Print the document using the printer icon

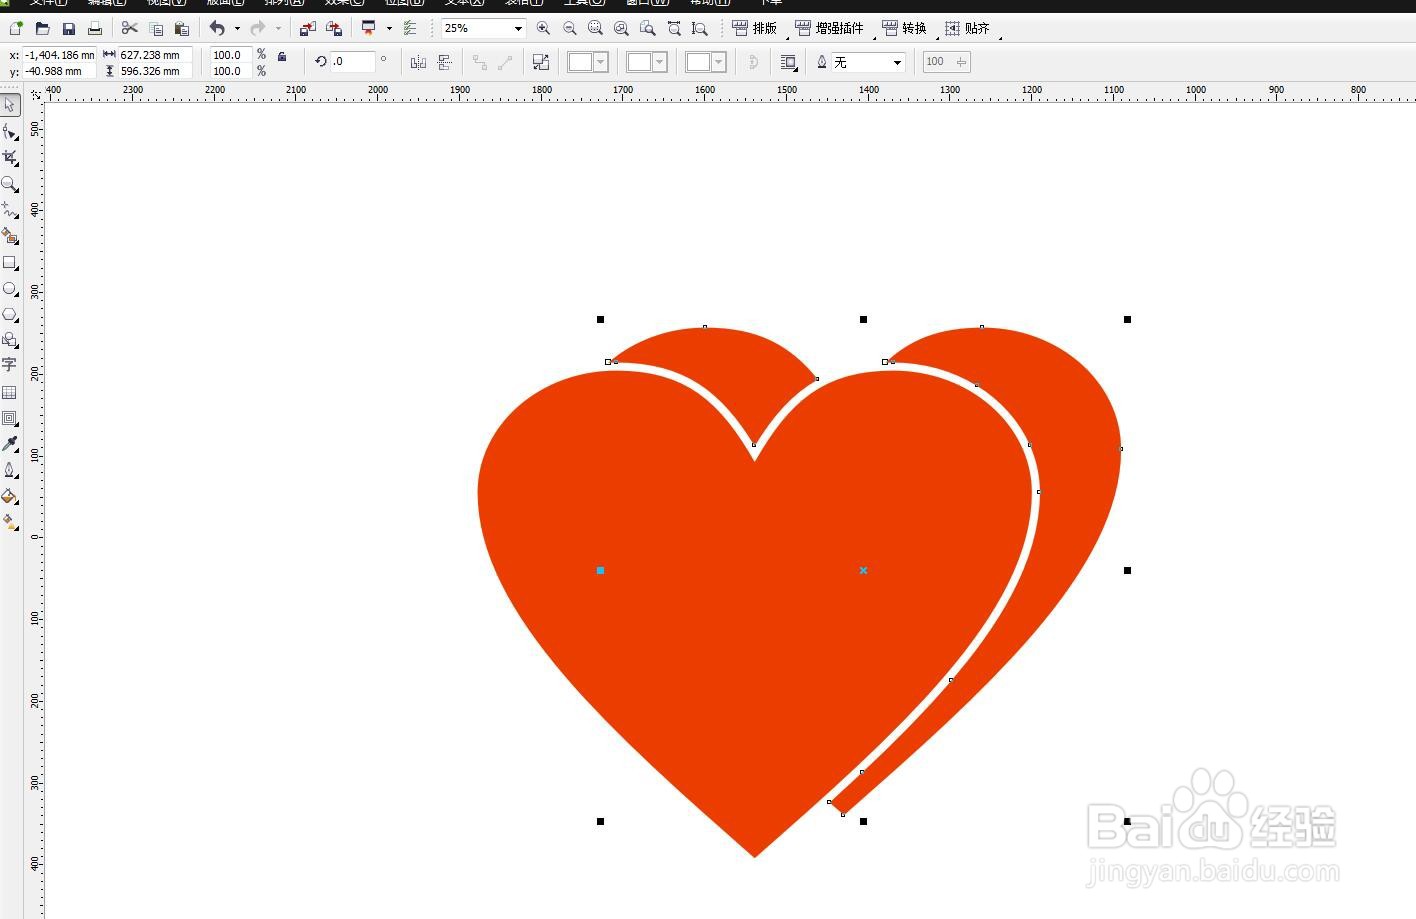click(95, 29)
